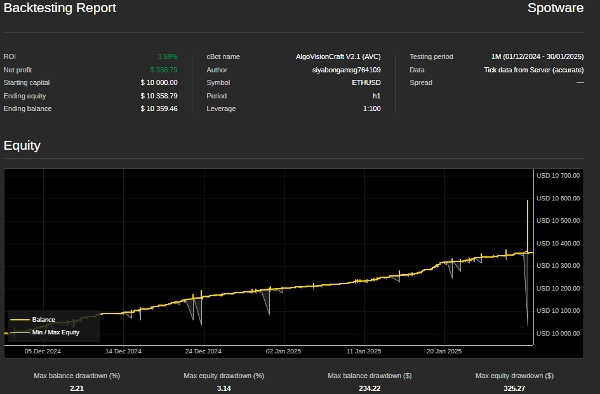Click the 20 Jan 2025 date label

click(444, 351)
